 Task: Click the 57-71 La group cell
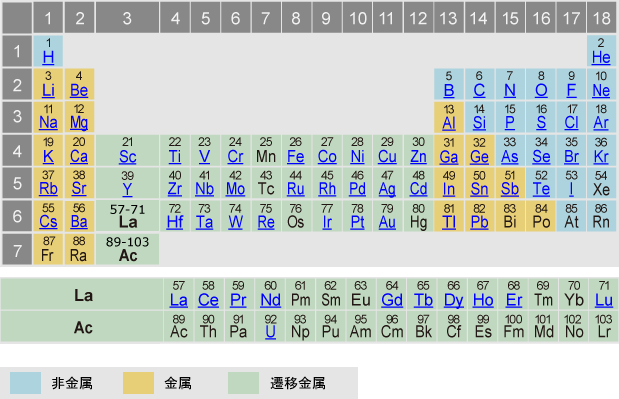point(128,216)
